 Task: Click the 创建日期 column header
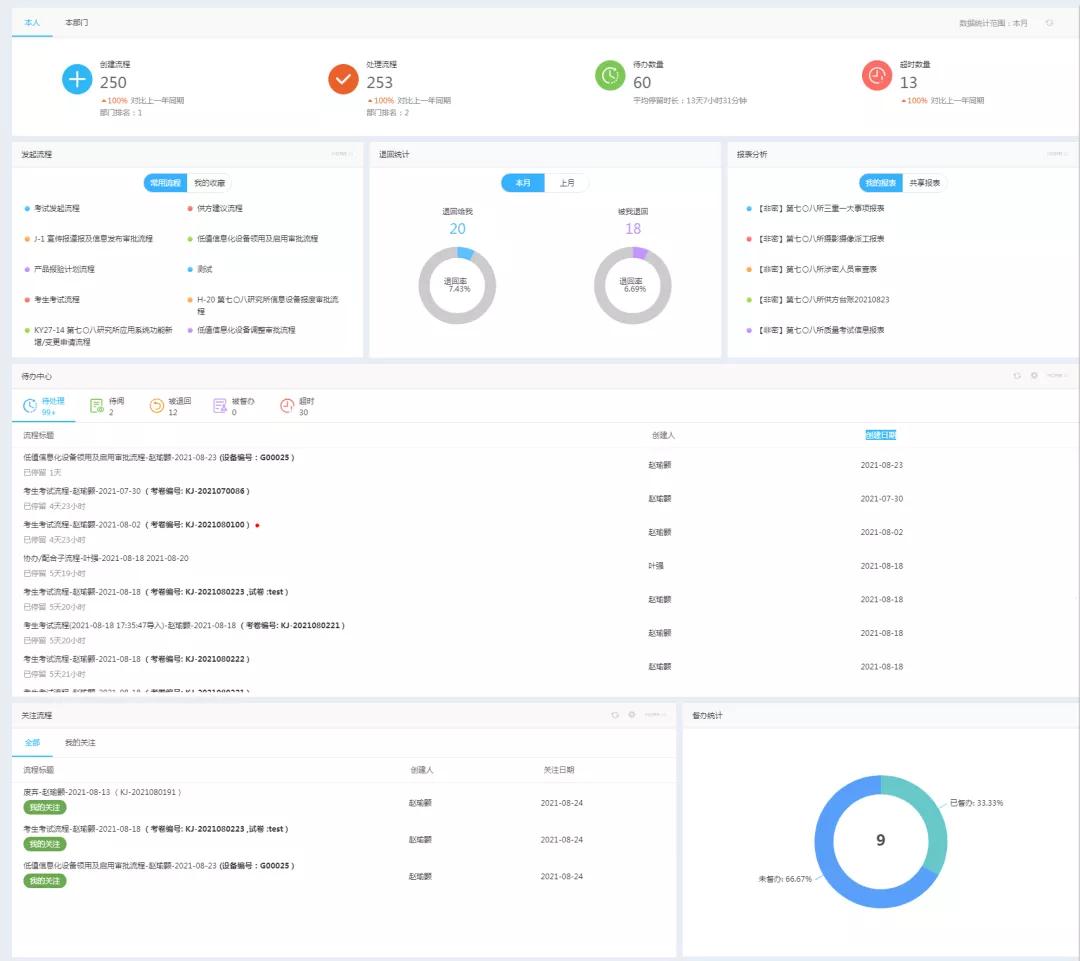[880, 435]
